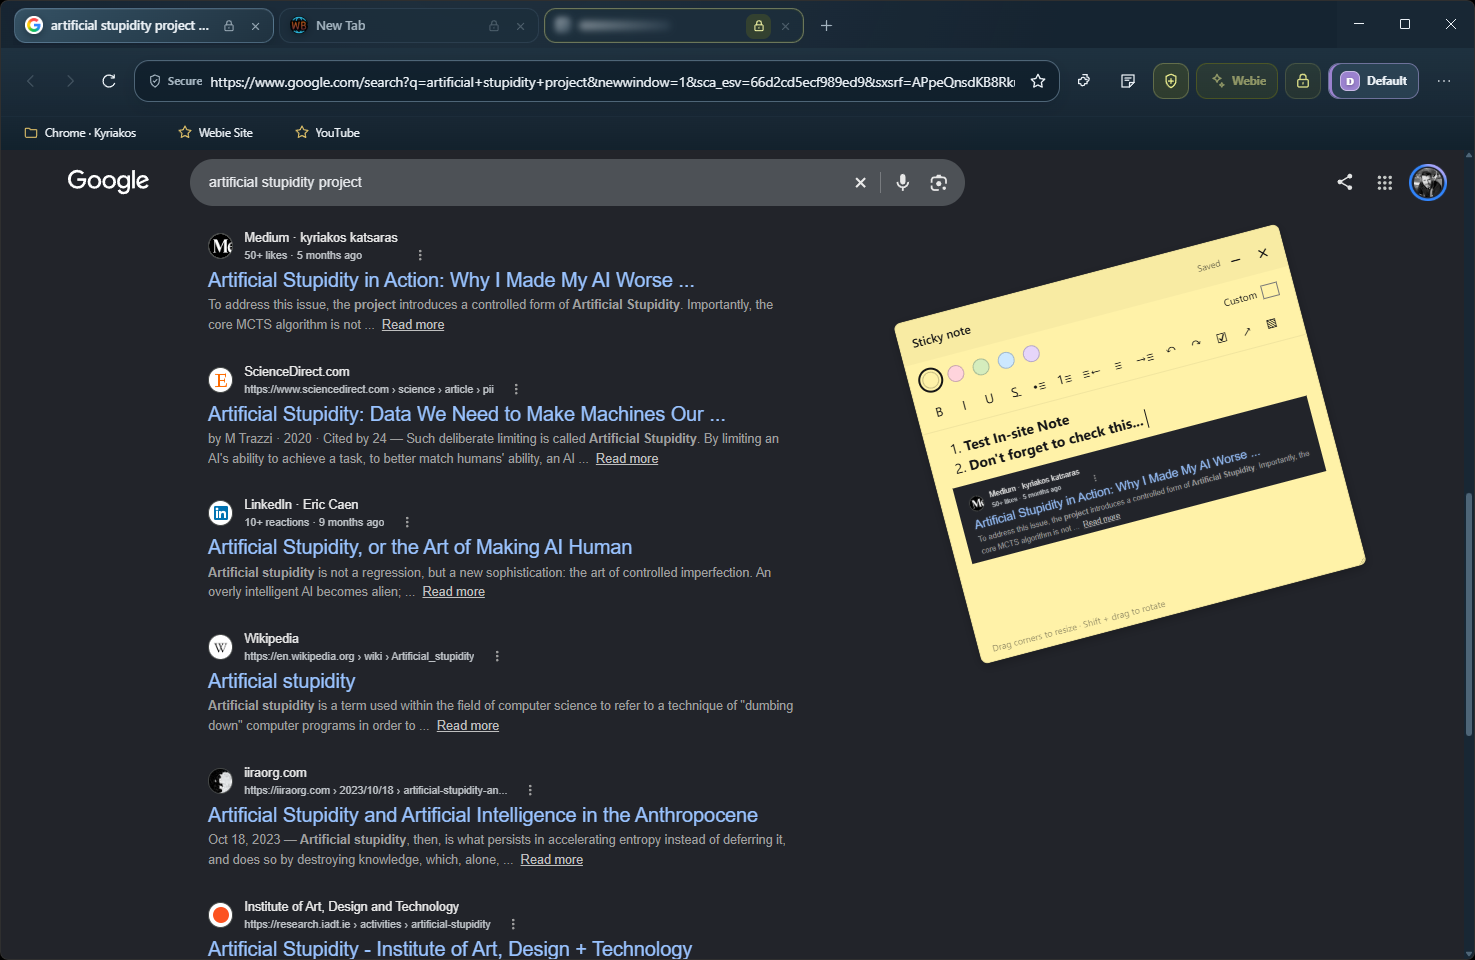1475x960 pixels.
Task: Open the Webie Site bookmark
Action: (215, 132)
